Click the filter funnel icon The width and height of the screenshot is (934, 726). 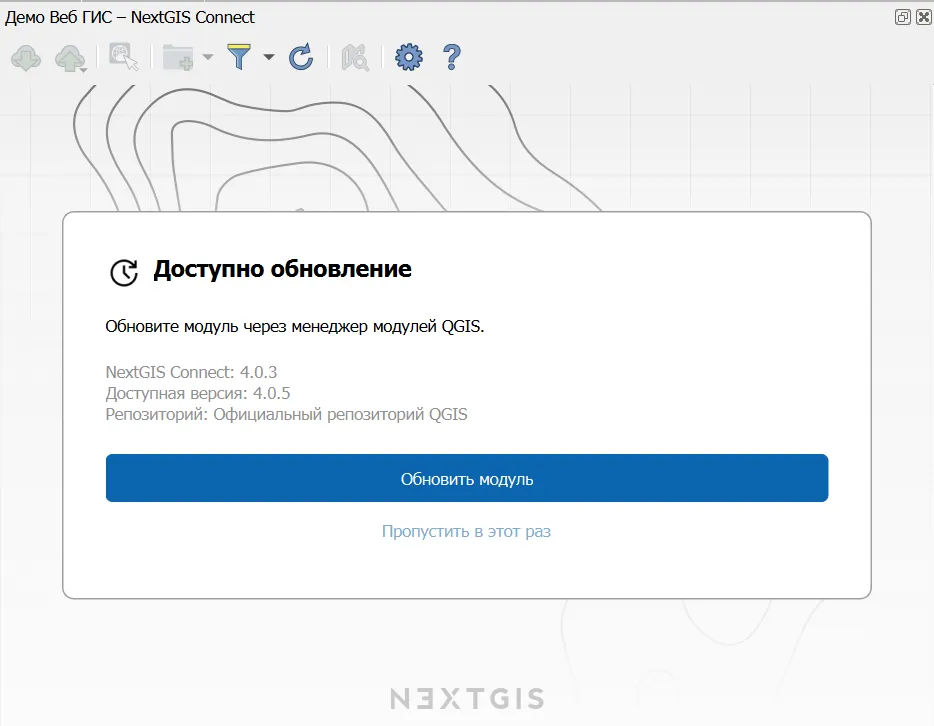point(239,57)
